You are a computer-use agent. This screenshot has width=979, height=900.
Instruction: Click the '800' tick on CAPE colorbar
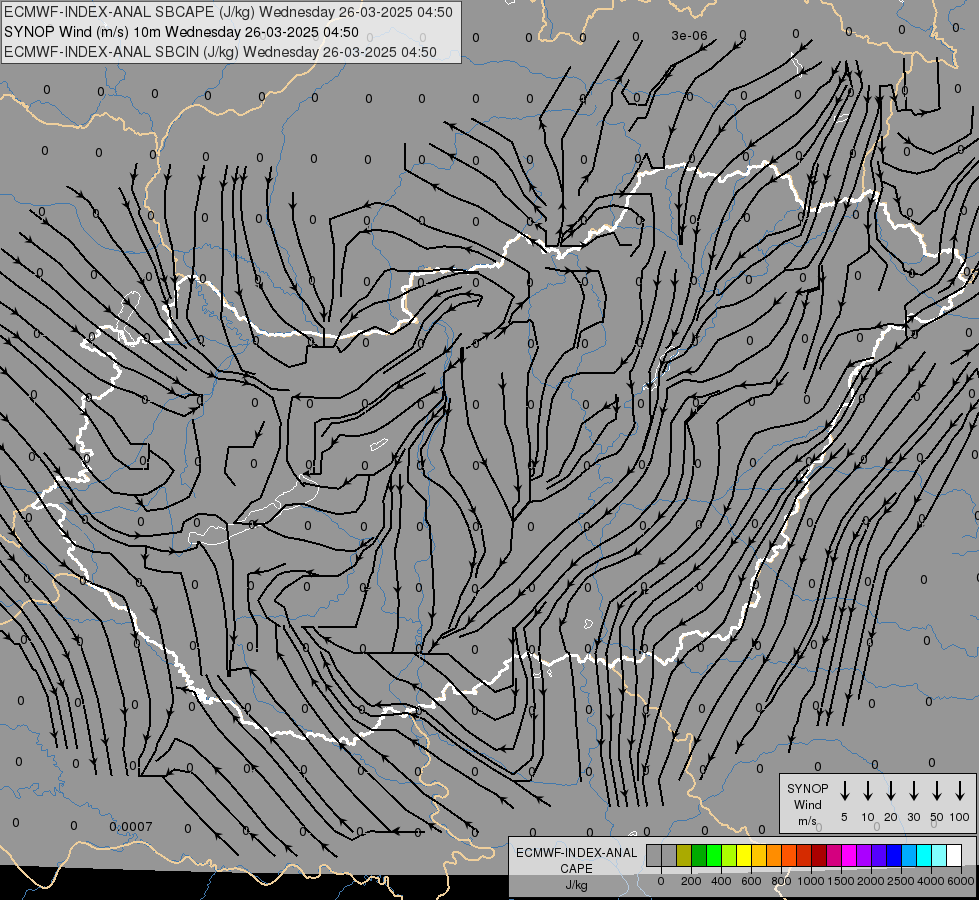pos(781,881)
